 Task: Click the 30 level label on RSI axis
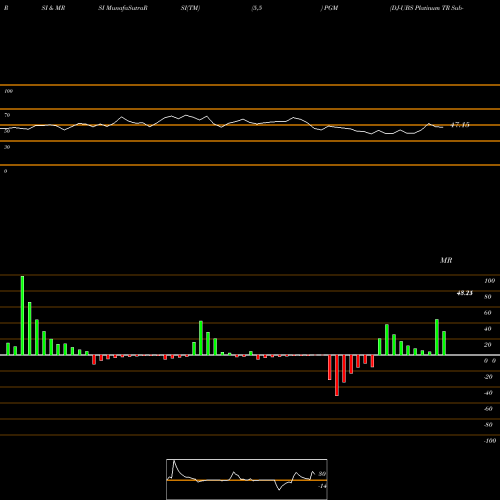[7, 147]
